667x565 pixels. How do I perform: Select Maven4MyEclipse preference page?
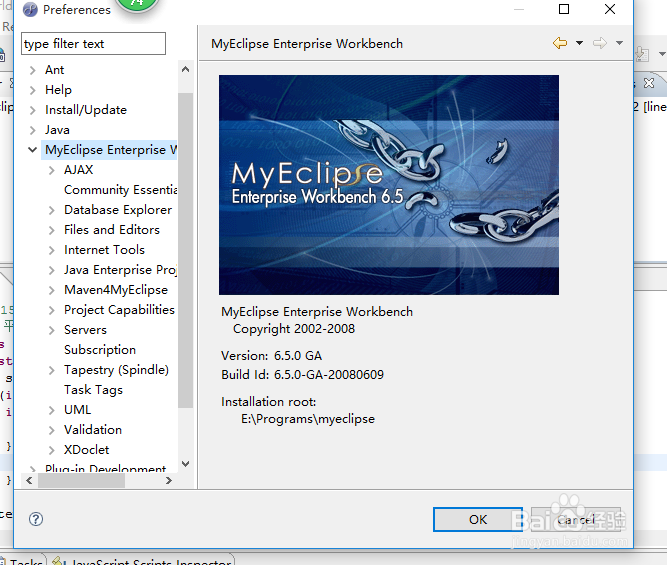coord(116,290)
